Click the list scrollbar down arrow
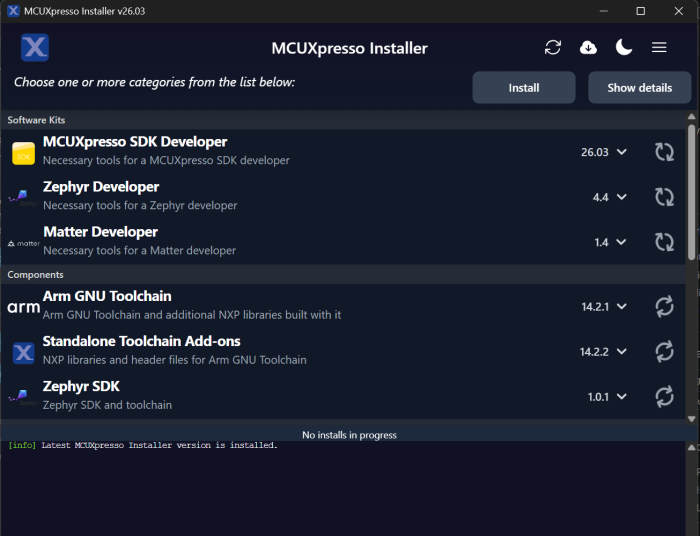Image resolution: width=700 pixels, height=536 pixels. [692, 419]
